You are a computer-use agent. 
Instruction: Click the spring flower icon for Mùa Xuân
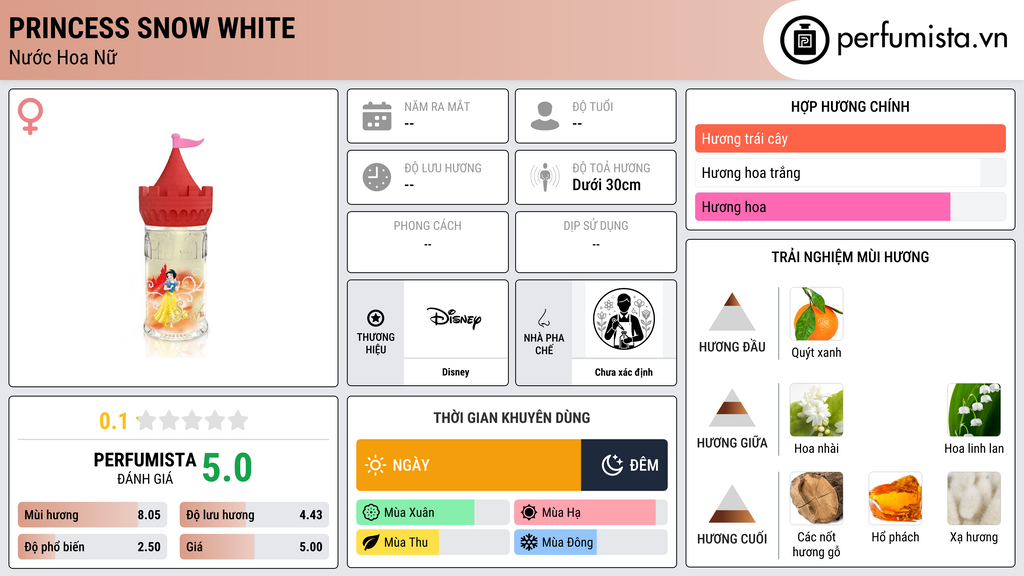click(x=371, y=513)
